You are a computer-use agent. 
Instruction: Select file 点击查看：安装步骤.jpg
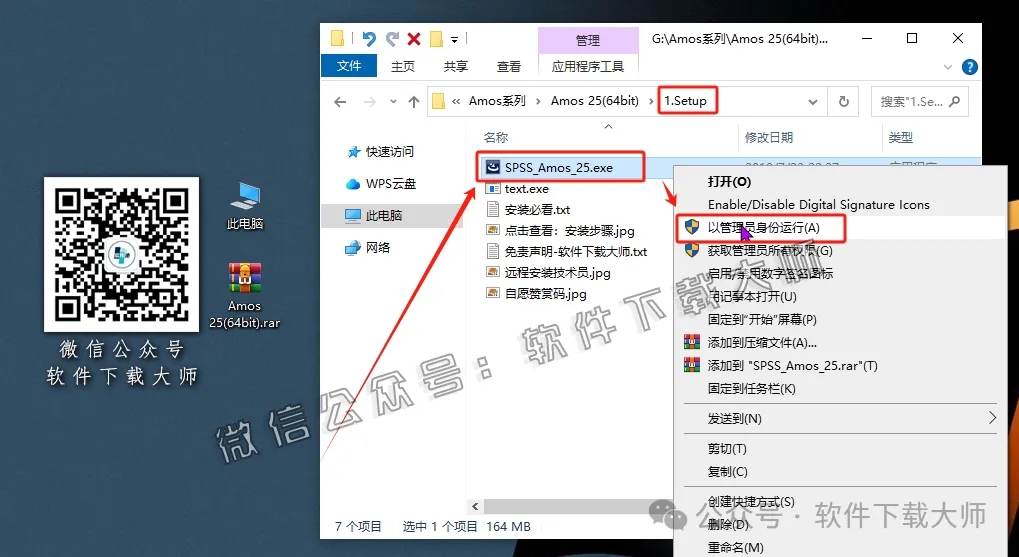569,231
